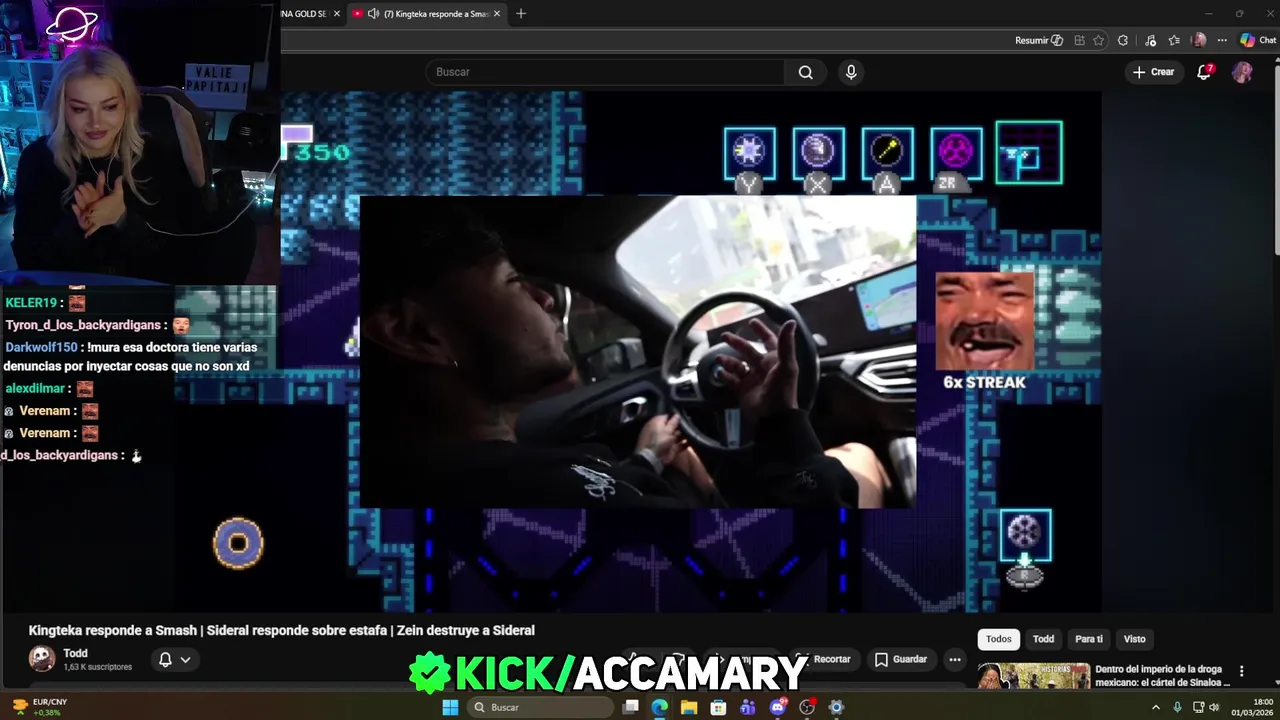Open the YouTube account avatar menu
The image size is (1280, 720).
[x=1242, y=72]
